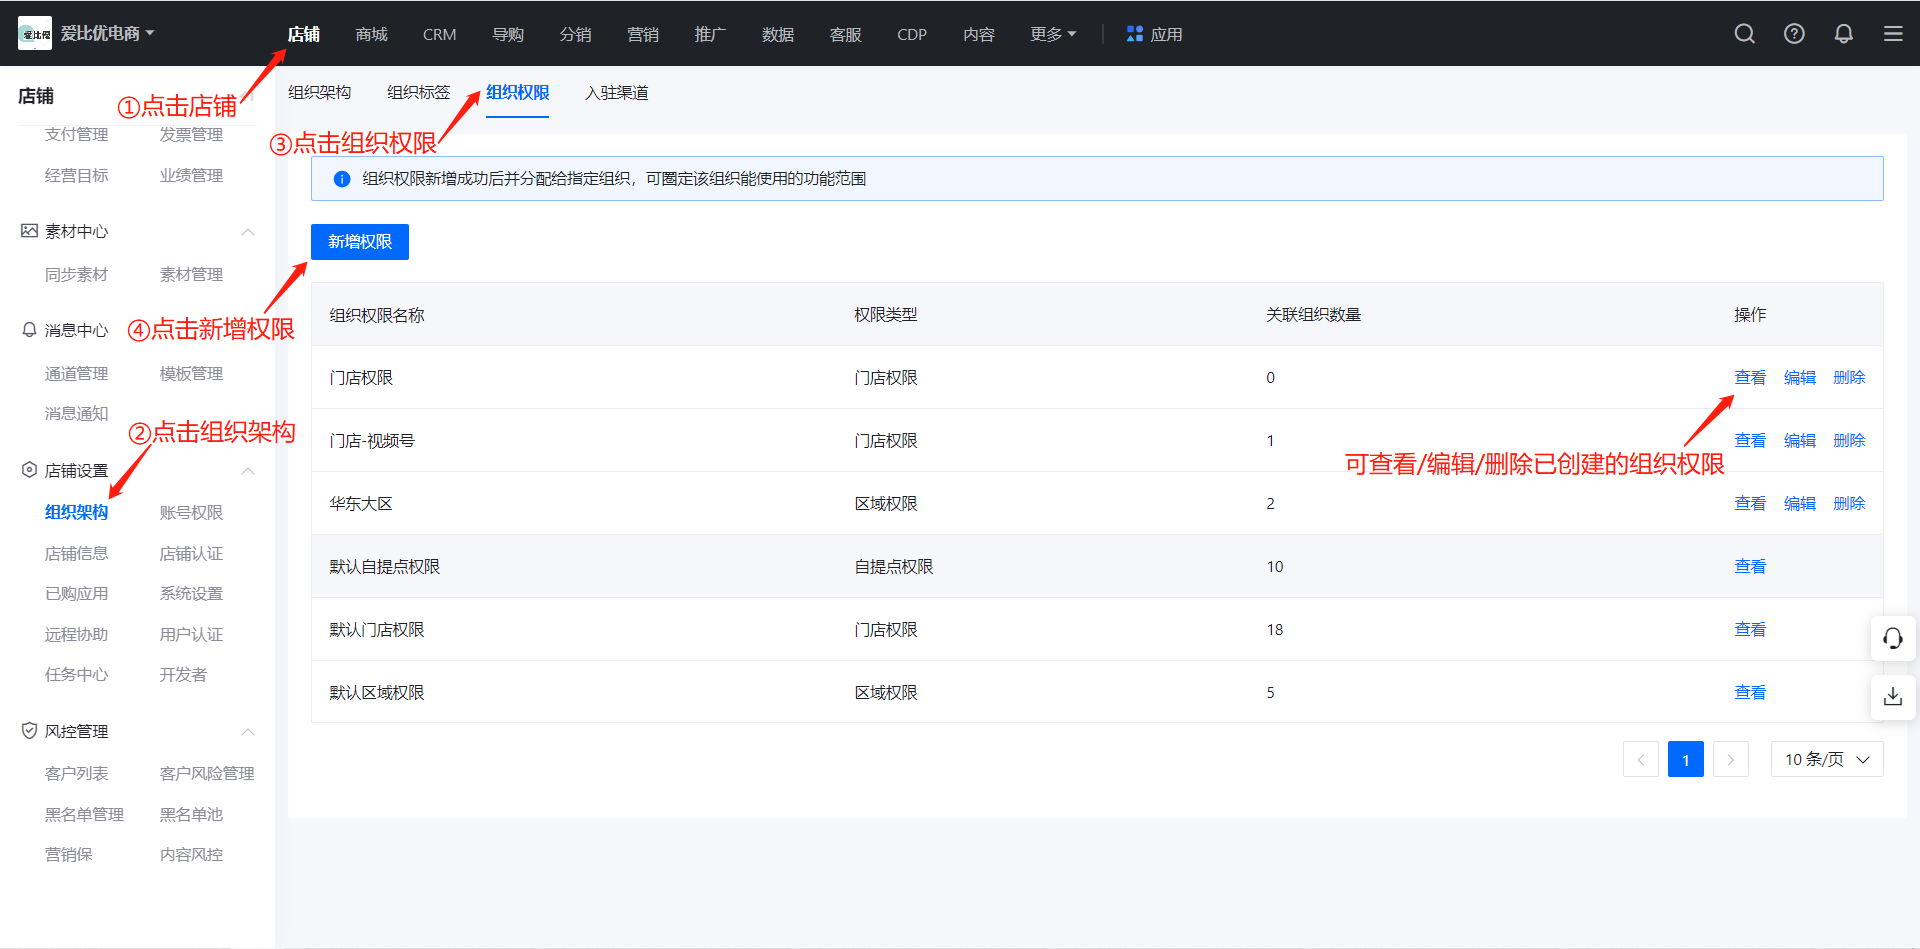Open the CRM top menu

pyautogui.click(x=439, y=34)
